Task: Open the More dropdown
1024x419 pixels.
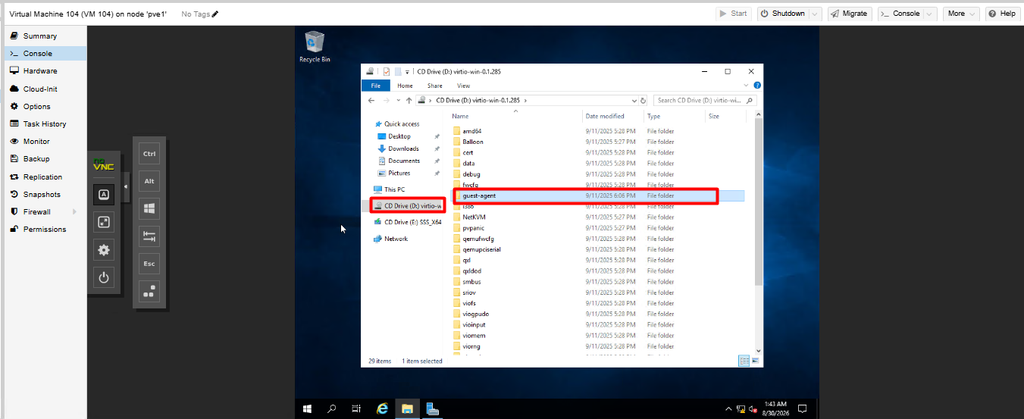Action: click(961, 14)
